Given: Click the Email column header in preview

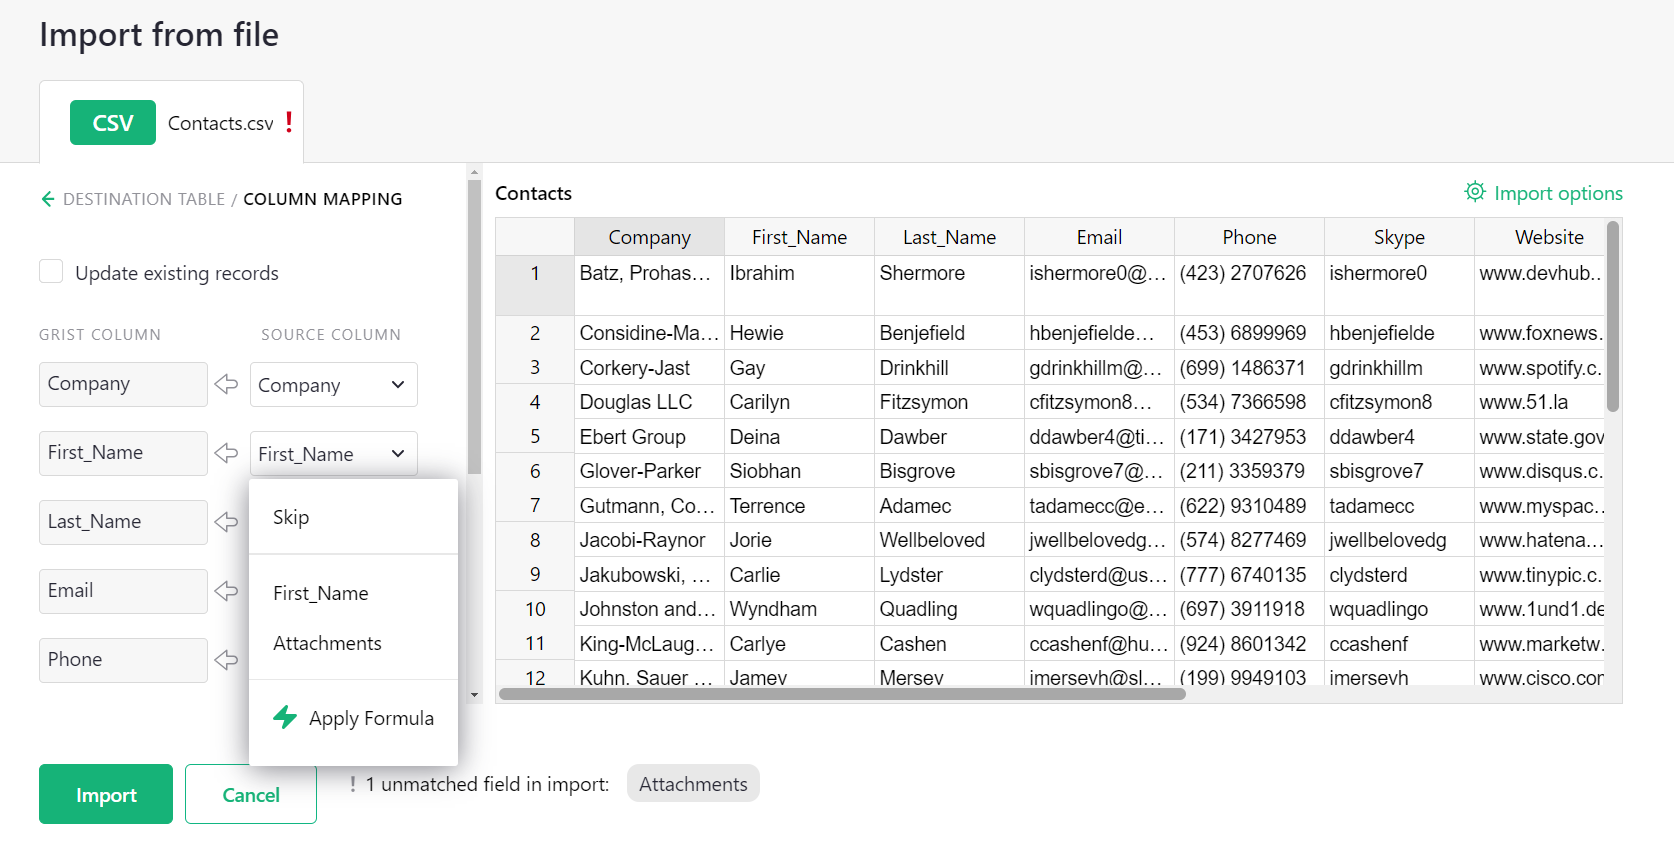Looking at the screenshot, I should point(1098,237).
